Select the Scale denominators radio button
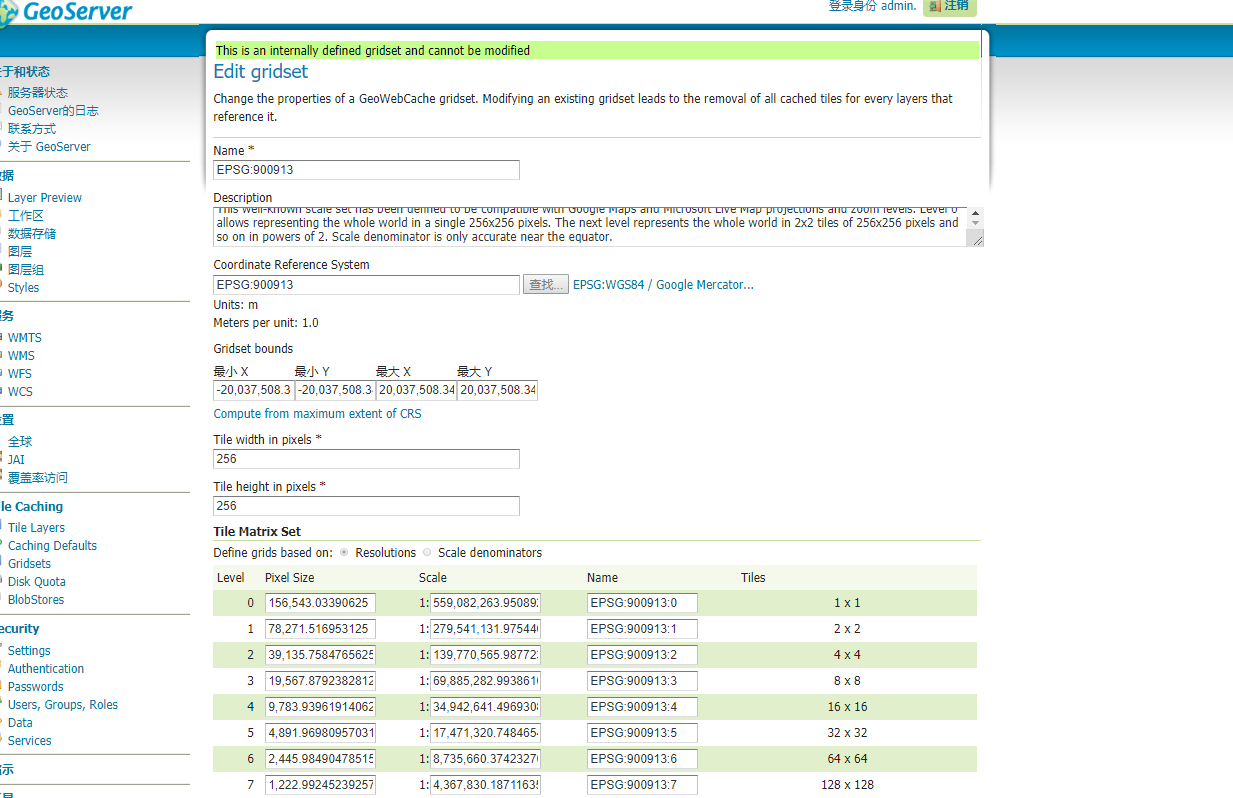 pos(428,552)
